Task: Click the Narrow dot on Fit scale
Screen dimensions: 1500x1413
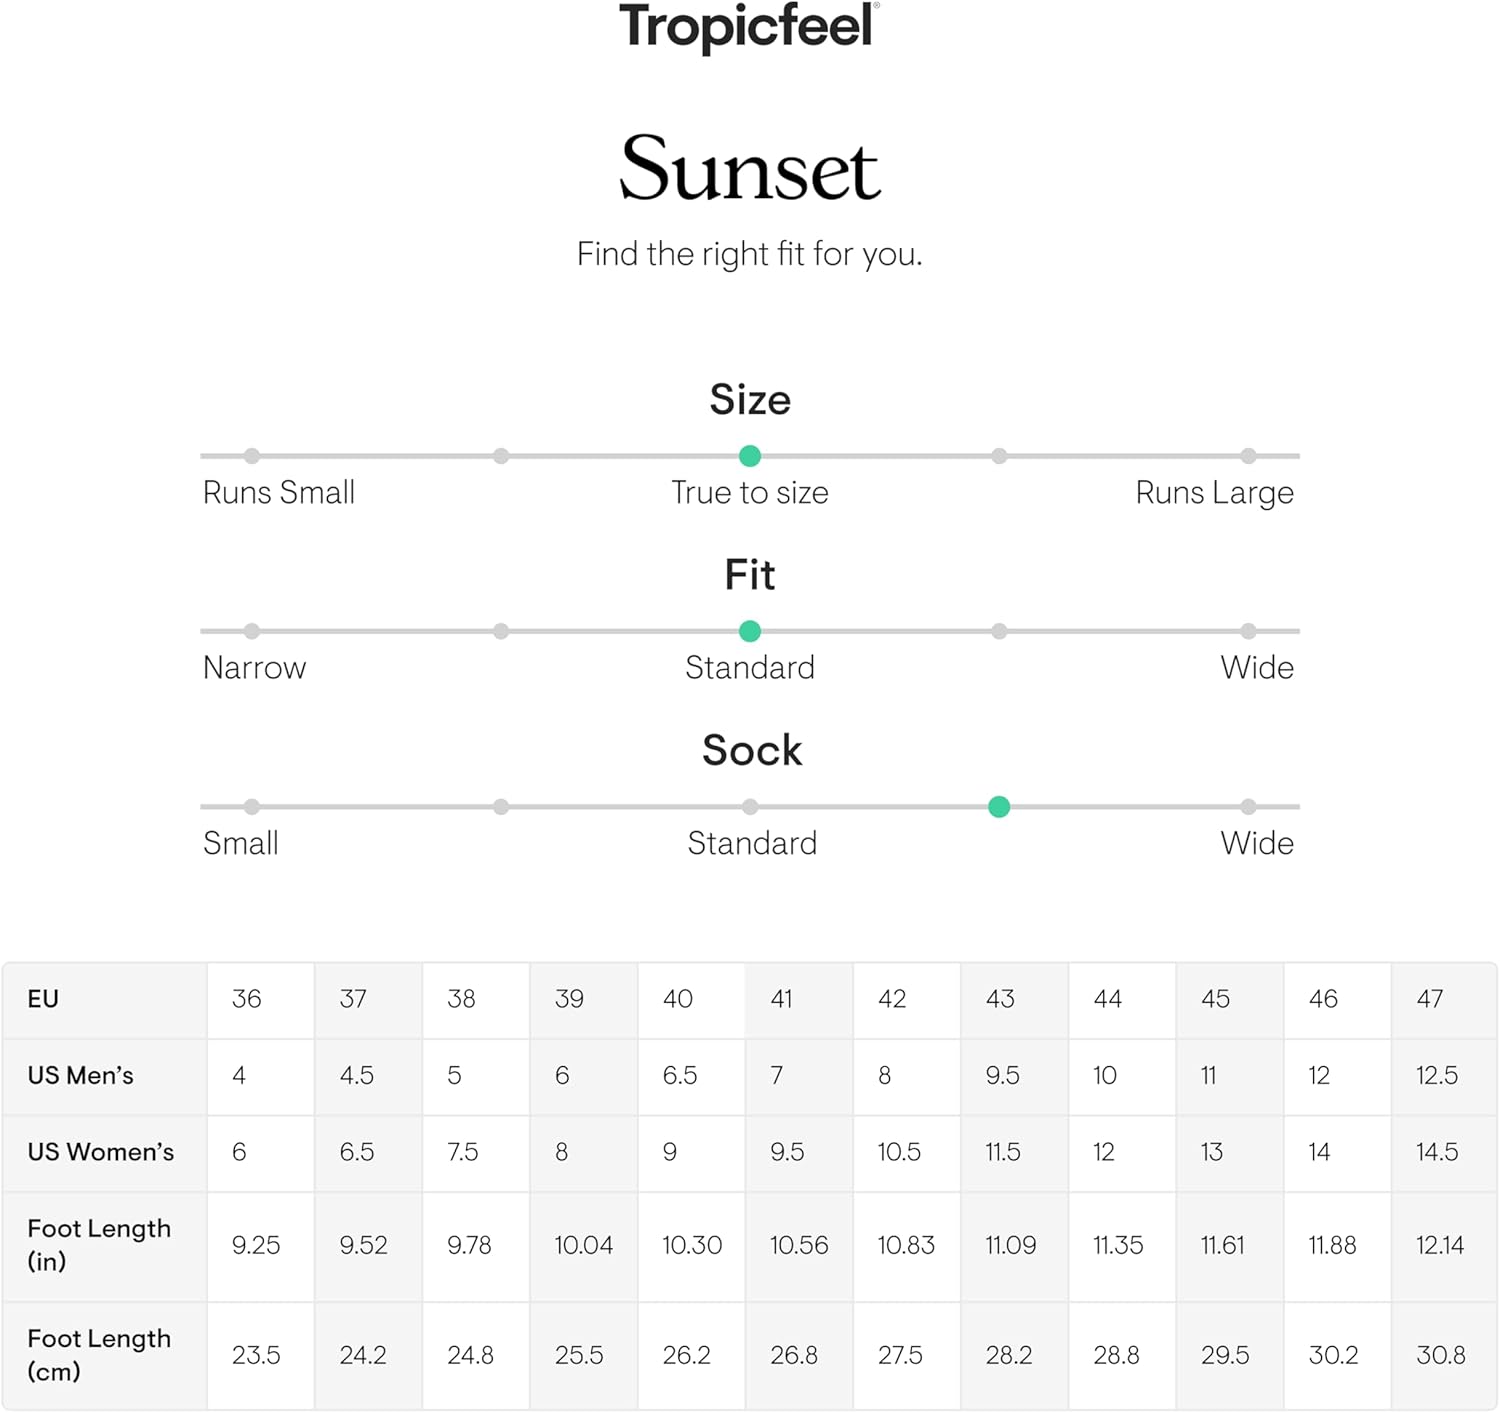Action: point(252,631)
